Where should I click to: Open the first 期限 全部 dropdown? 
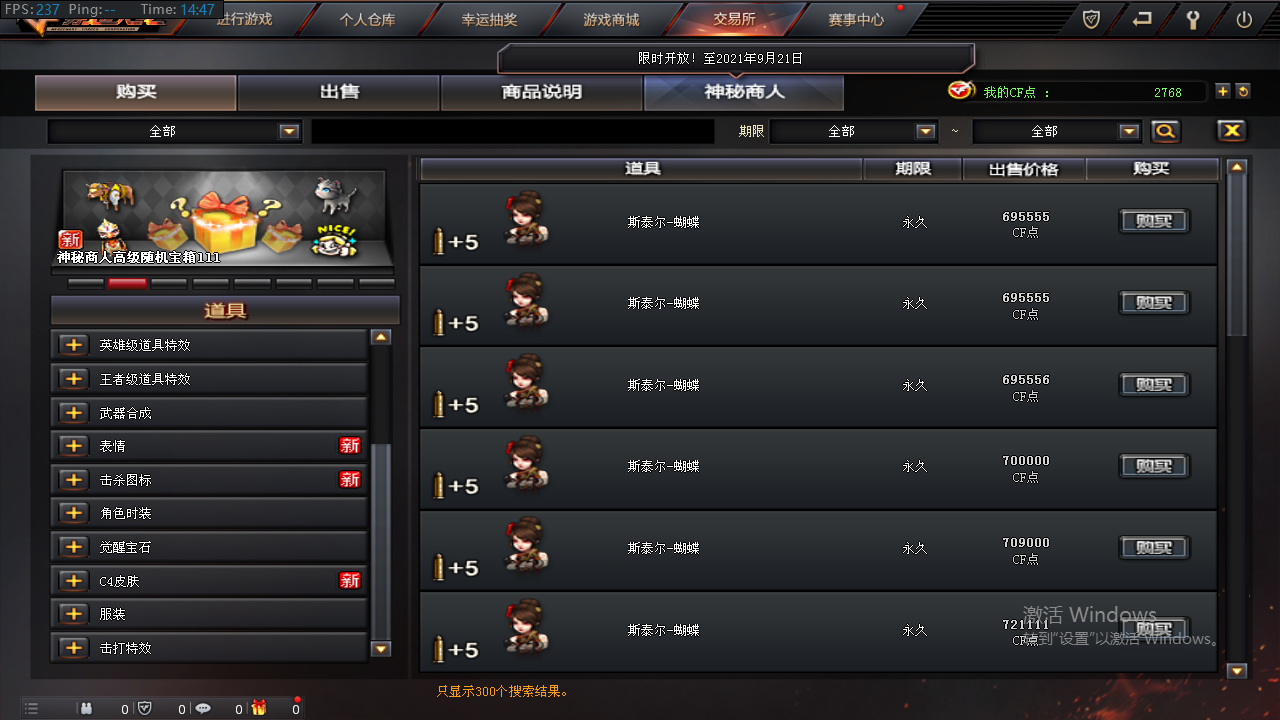(x=853, y=131)
